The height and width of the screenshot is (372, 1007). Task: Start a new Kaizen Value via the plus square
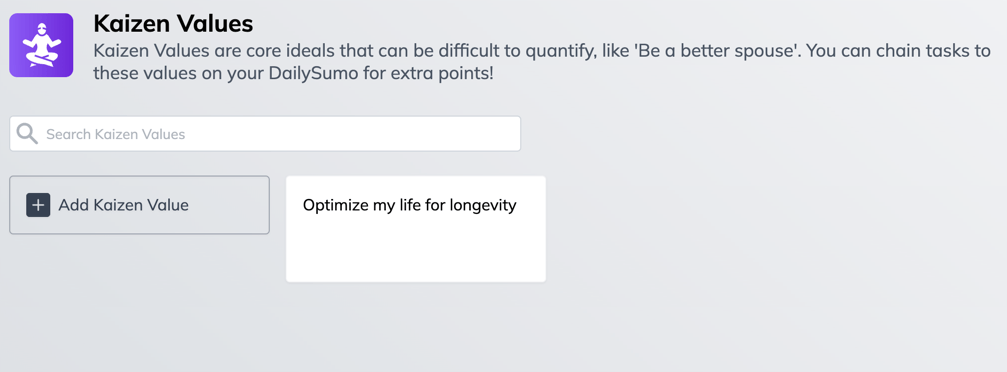(x=38, y=205)
